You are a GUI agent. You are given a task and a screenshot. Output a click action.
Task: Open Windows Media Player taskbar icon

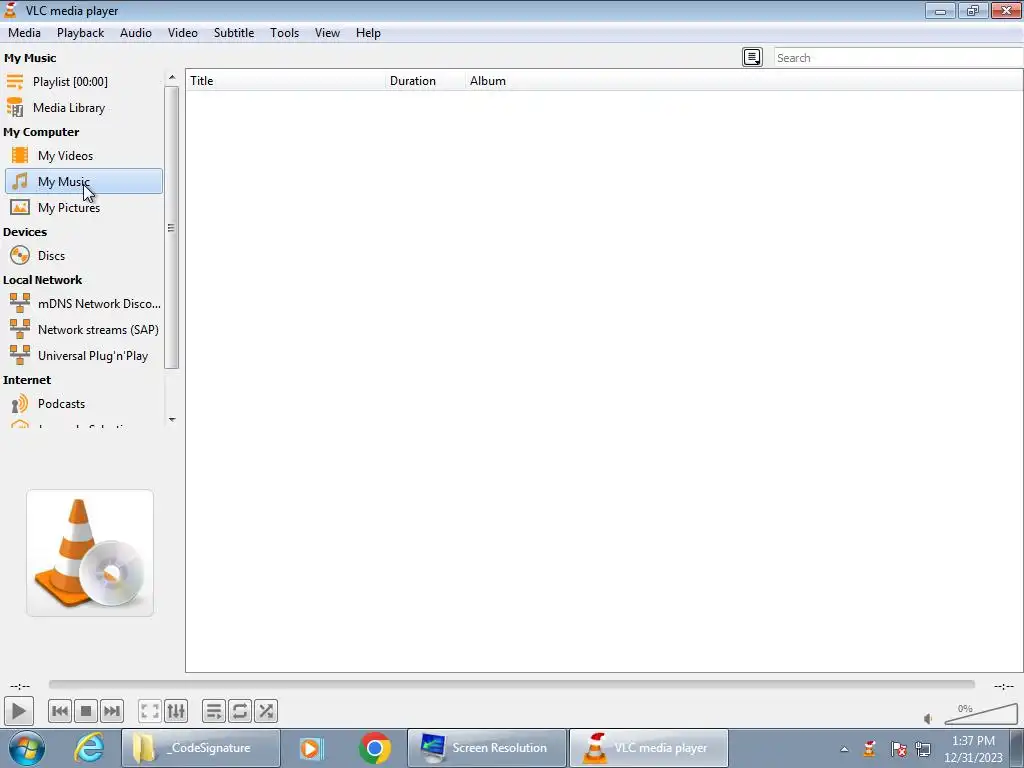tap(312, 748)
